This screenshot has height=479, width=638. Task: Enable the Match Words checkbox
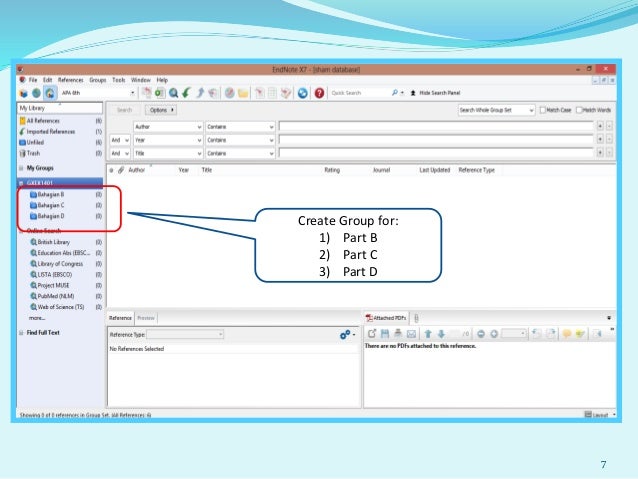click(579, 110)
